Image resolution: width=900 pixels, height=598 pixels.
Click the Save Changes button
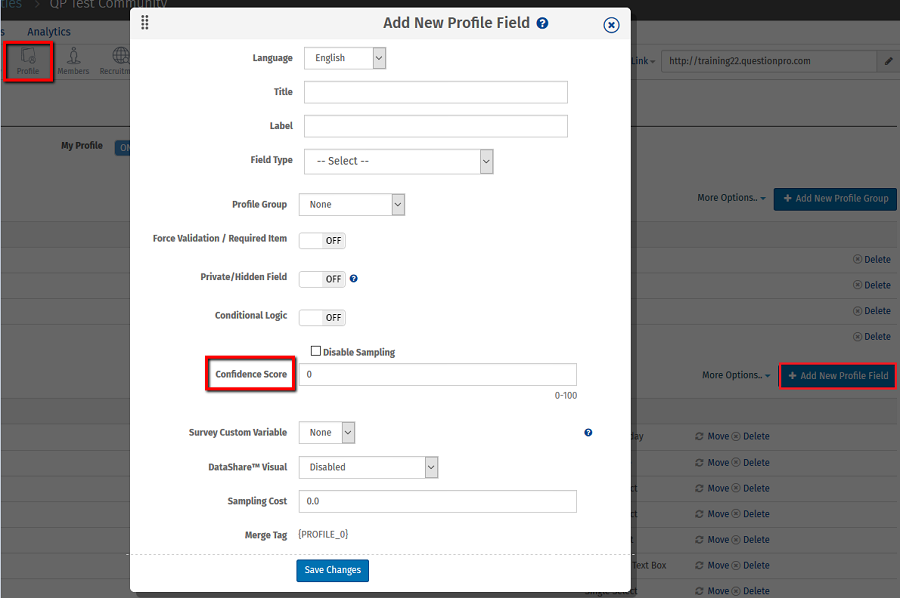pos(332,570)
